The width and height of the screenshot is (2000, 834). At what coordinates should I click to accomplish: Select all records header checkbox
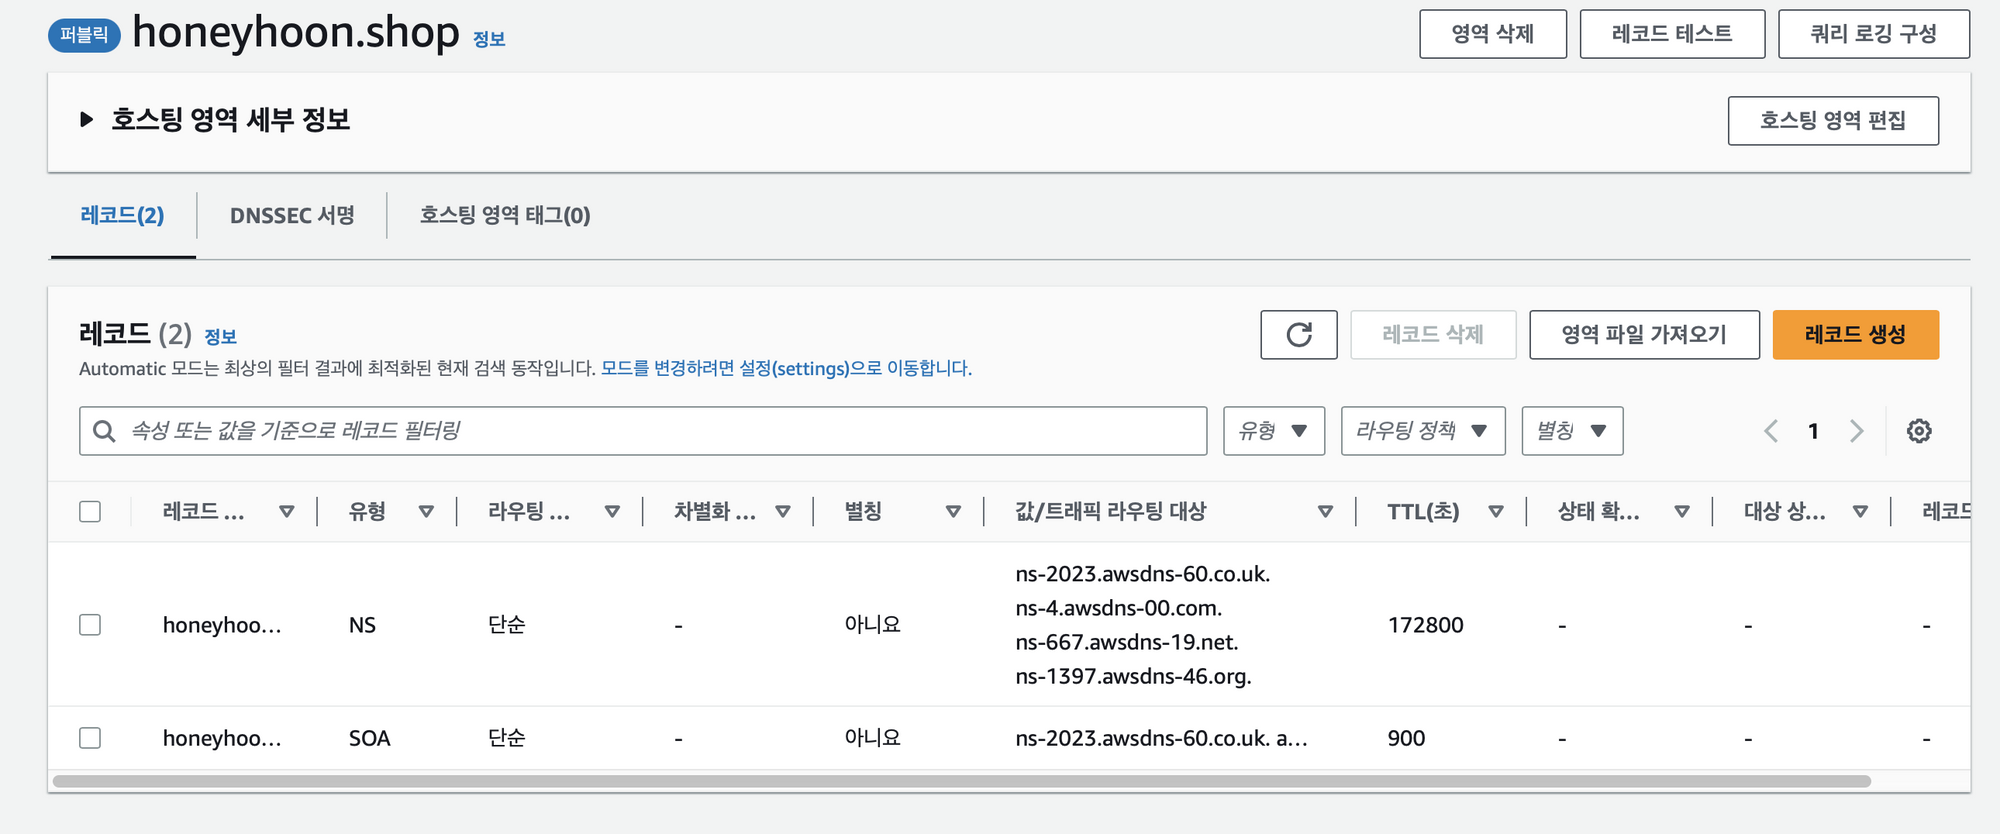(90, 512)
